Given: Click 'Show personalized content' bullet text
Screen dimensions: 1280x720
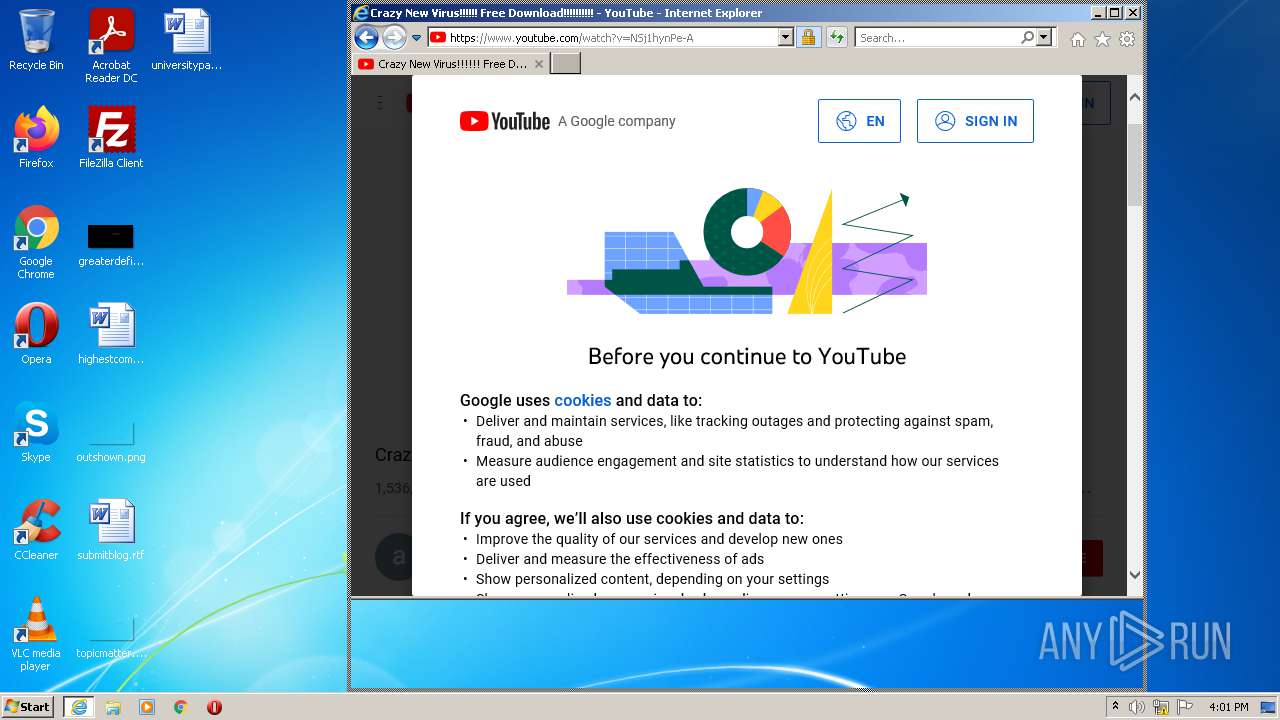Looking at the screenshot, I should (x=652, y=579).
